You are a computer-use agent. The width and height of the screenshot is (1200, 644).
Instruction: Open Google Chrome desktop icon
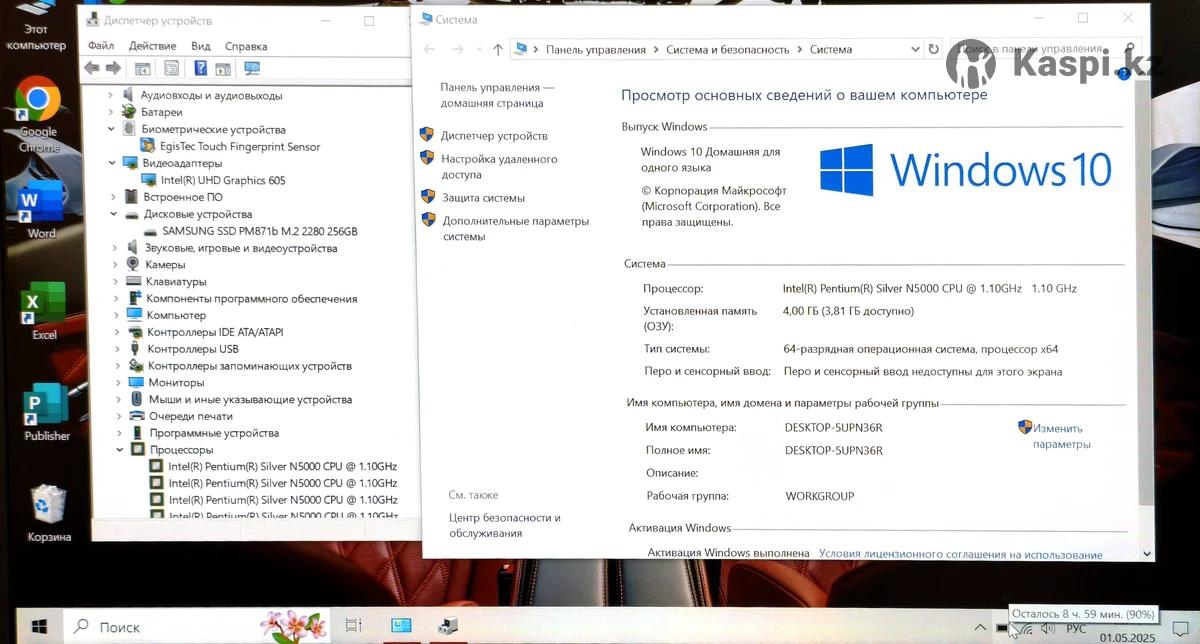point(38,115)
